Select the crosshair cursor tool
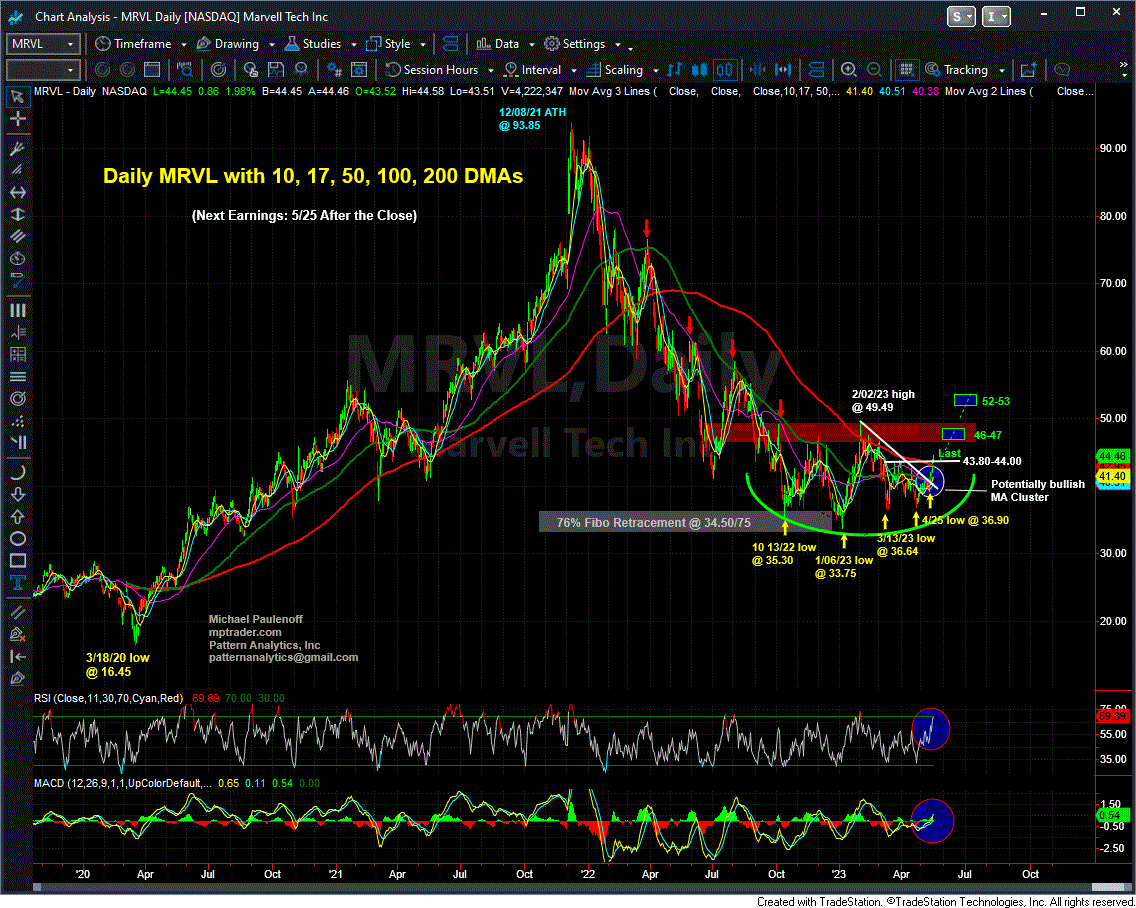The width and height of the screenshot is (1136, 908). coord(17,118)
